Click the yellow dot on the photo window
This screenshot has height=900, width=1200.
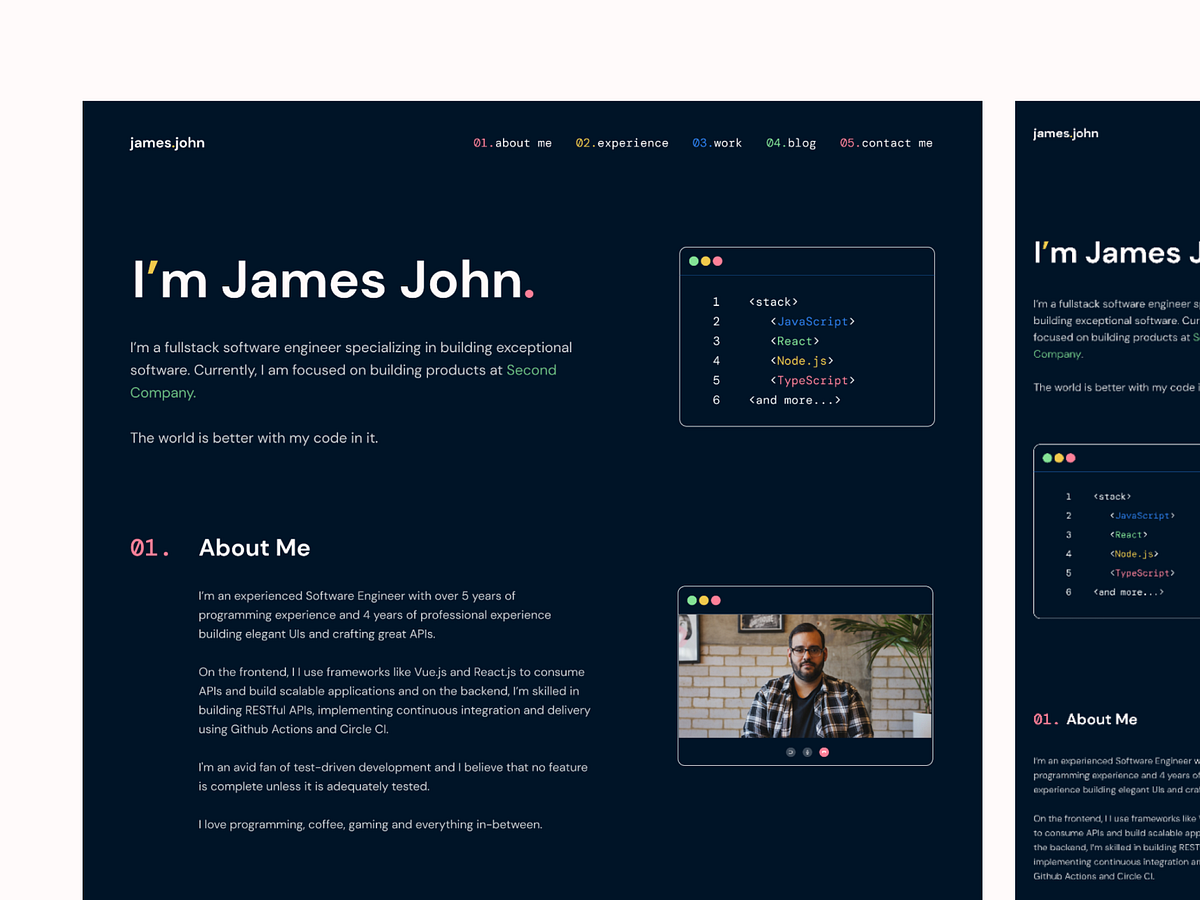704,599
